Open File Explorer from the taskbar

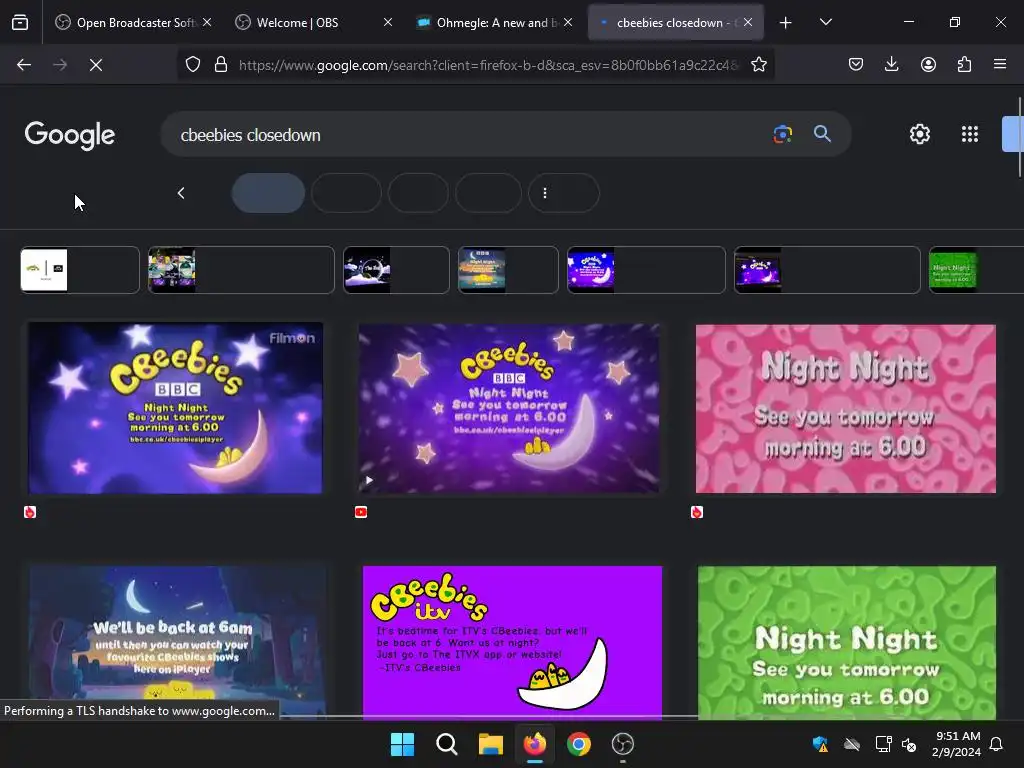click(x=490, y=744)
